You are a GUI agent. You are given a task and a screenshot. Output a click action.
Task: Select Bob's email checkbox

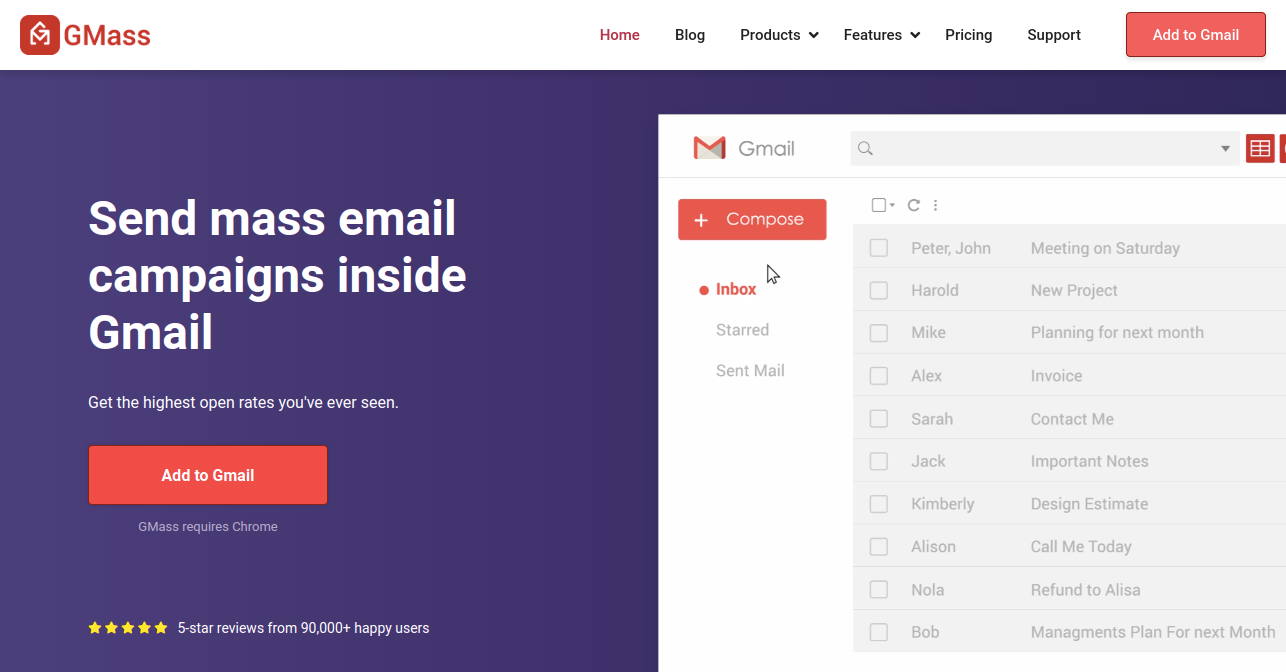click(x=879, y=632)
